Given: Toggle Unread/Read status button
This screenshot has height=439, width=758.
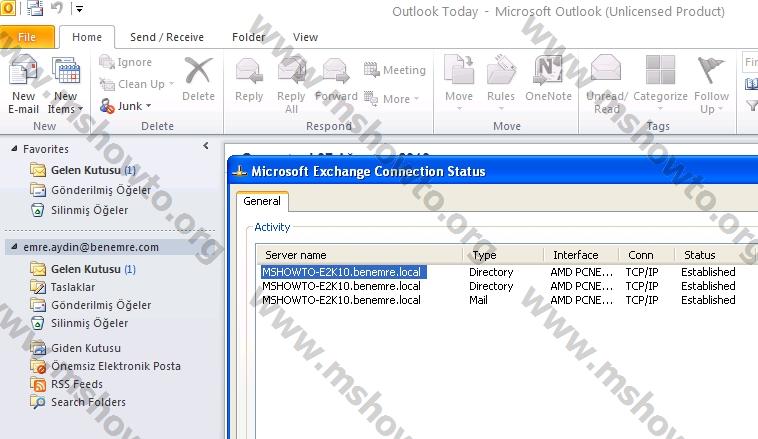Looking at the screenshot, I should (606, 84).
